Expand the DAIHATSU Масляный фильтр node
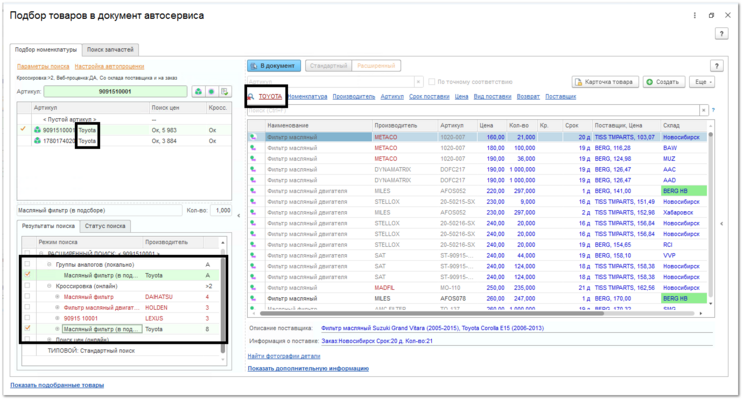The width and height of the screenshot is (743, 400). point(57,297)
